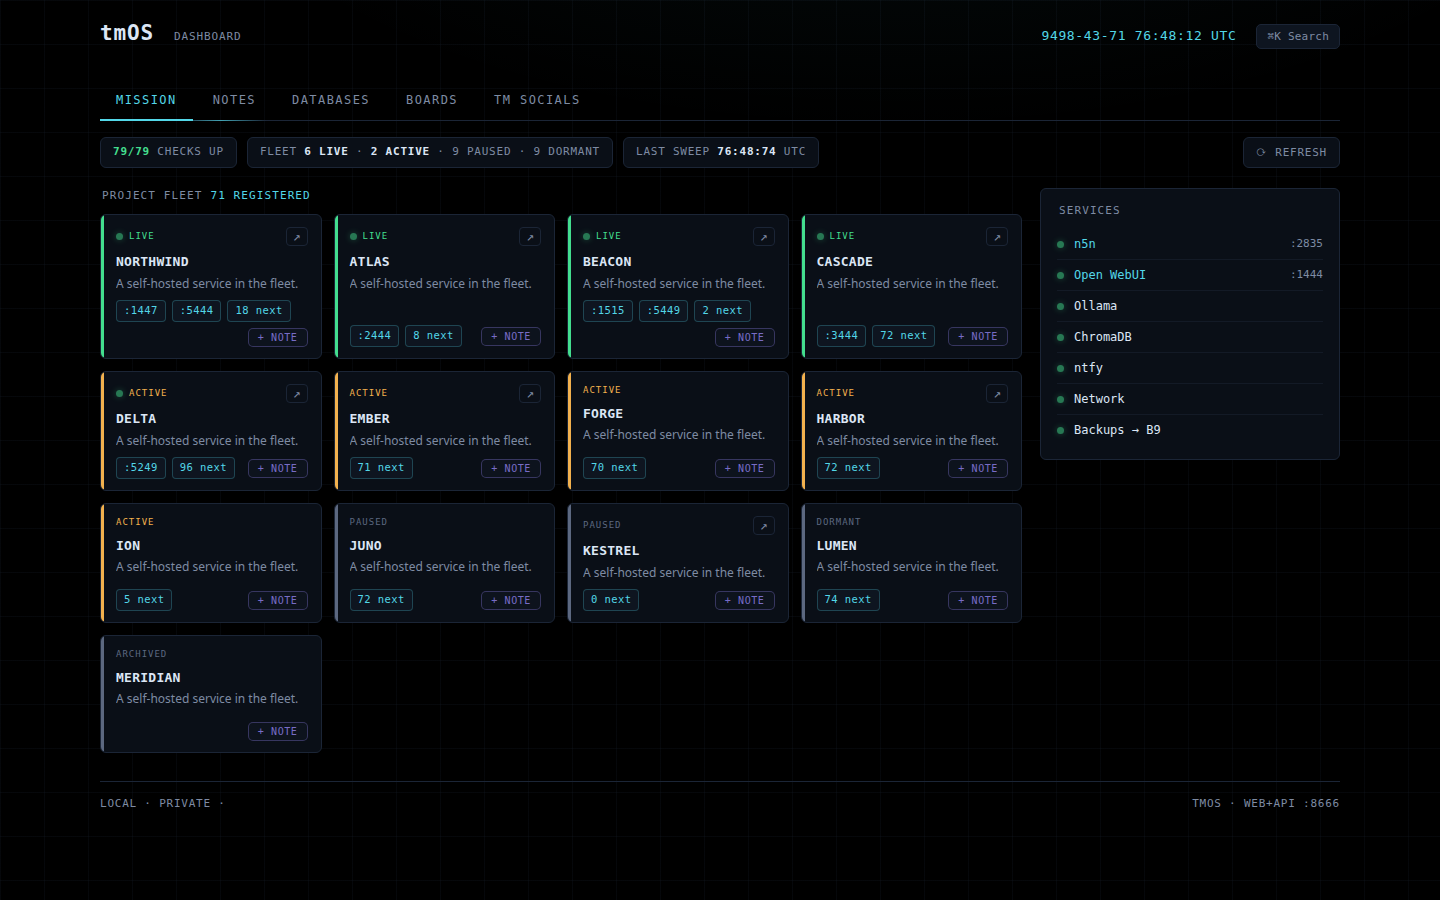
Task: Click BEACON port :1515 chip
Action: pos(608,311)
